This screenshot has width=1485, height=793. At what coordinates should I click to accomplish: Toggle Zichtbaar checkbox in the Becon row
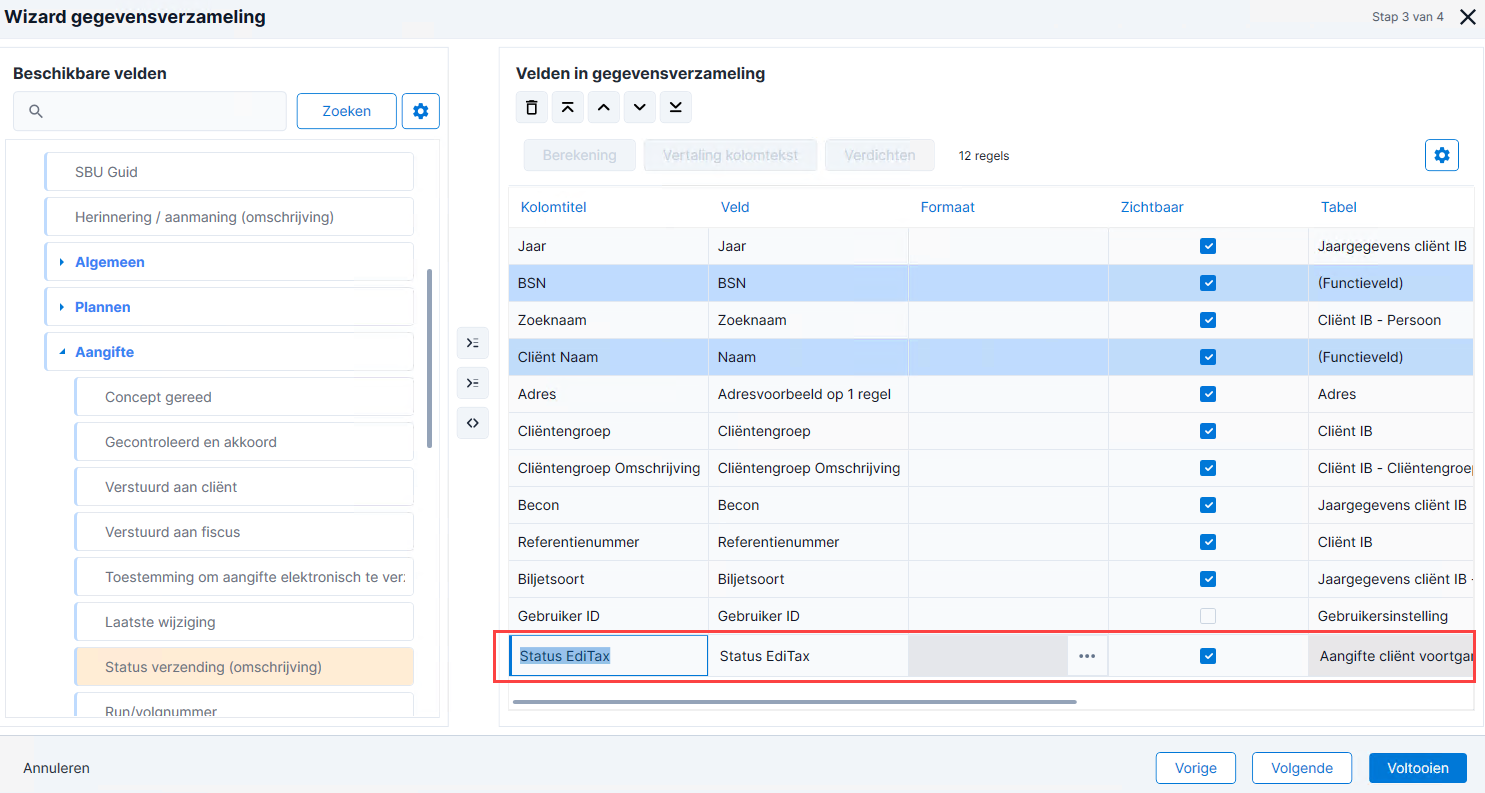click(x=1208, y=505)
